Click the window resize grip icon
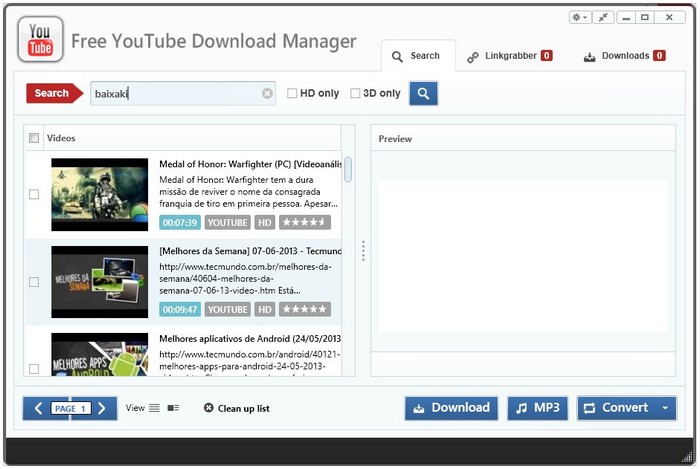The image size is (700, 469). click(687, 457)
